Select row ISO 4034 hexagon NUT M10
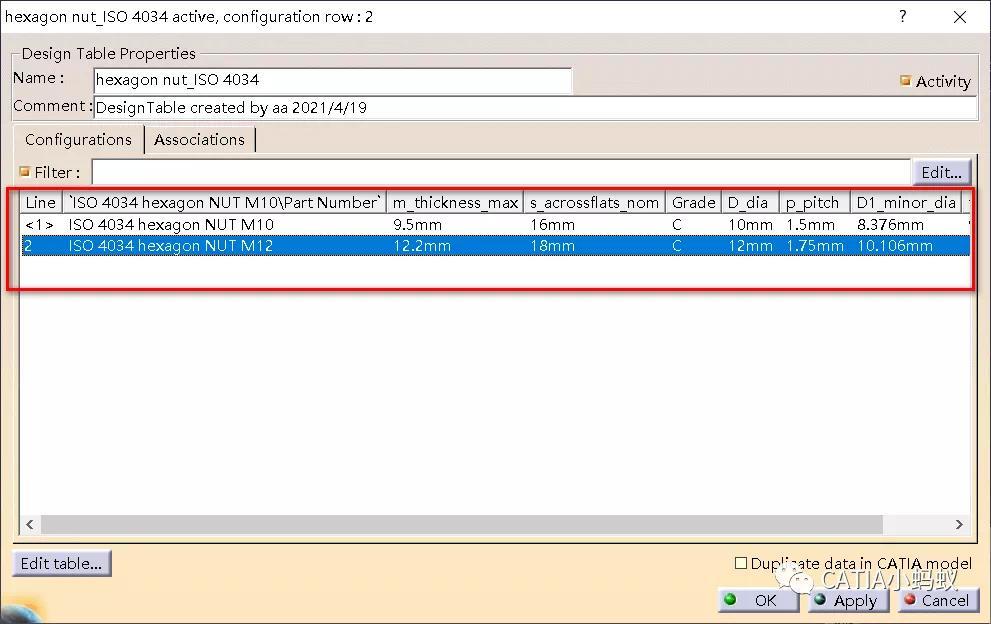Viewport: 991px width, 624px height. click(496, 224)
